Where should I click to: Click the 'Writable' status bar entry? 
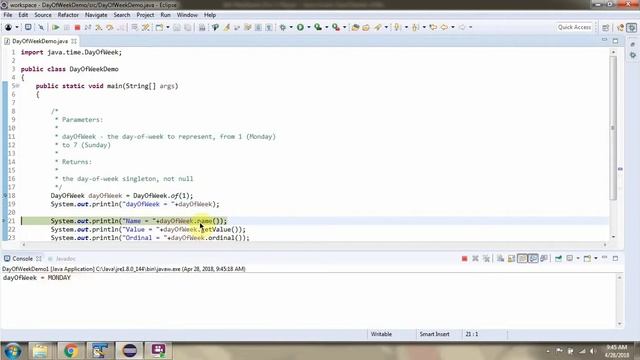pos(381,334)
